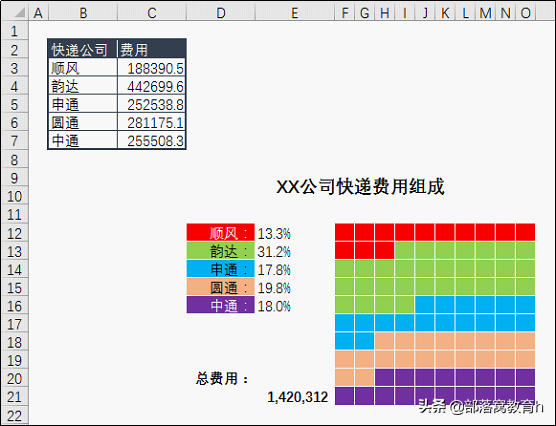
Task: Select row 8 header
Action: click(15, 159)
